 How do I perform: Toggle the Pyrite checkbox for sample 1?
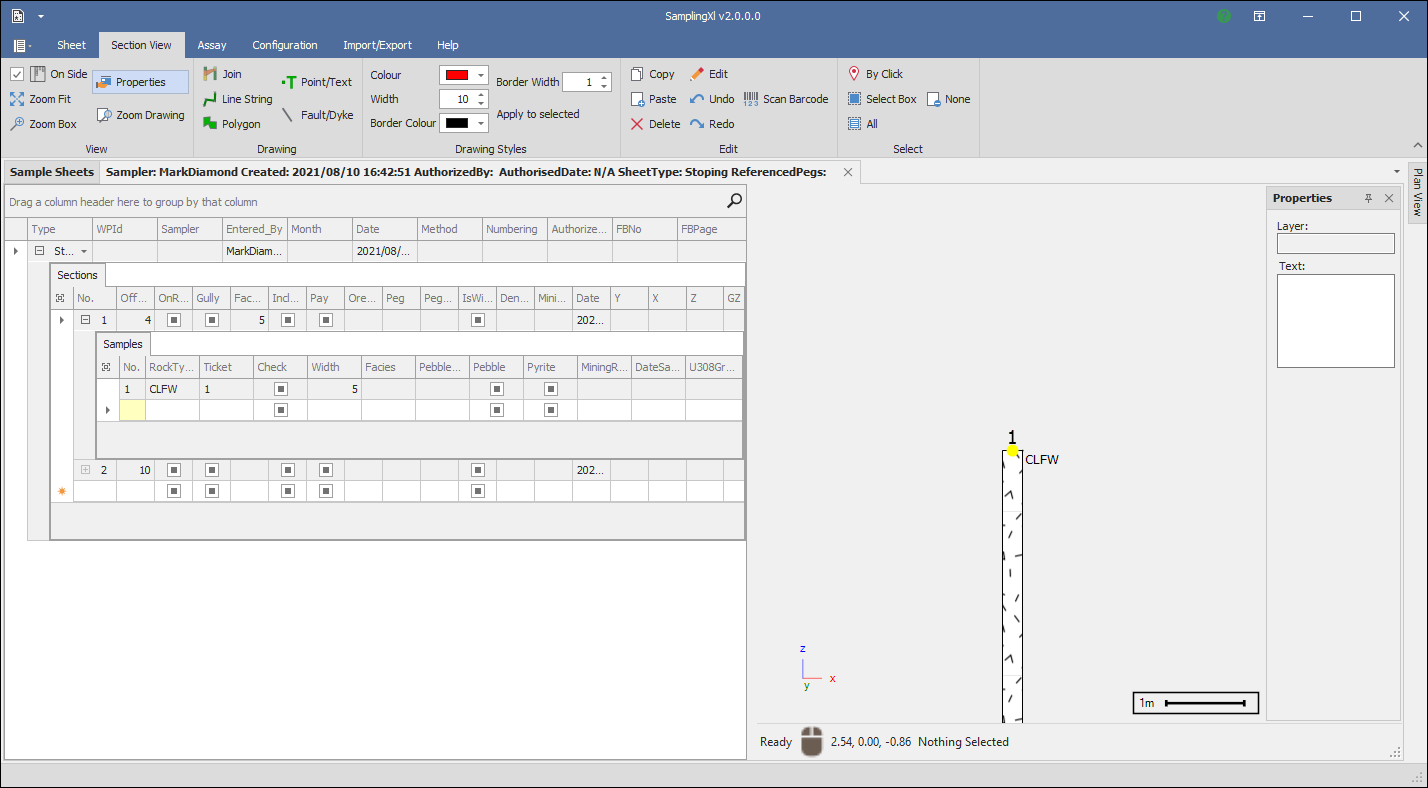550,388
